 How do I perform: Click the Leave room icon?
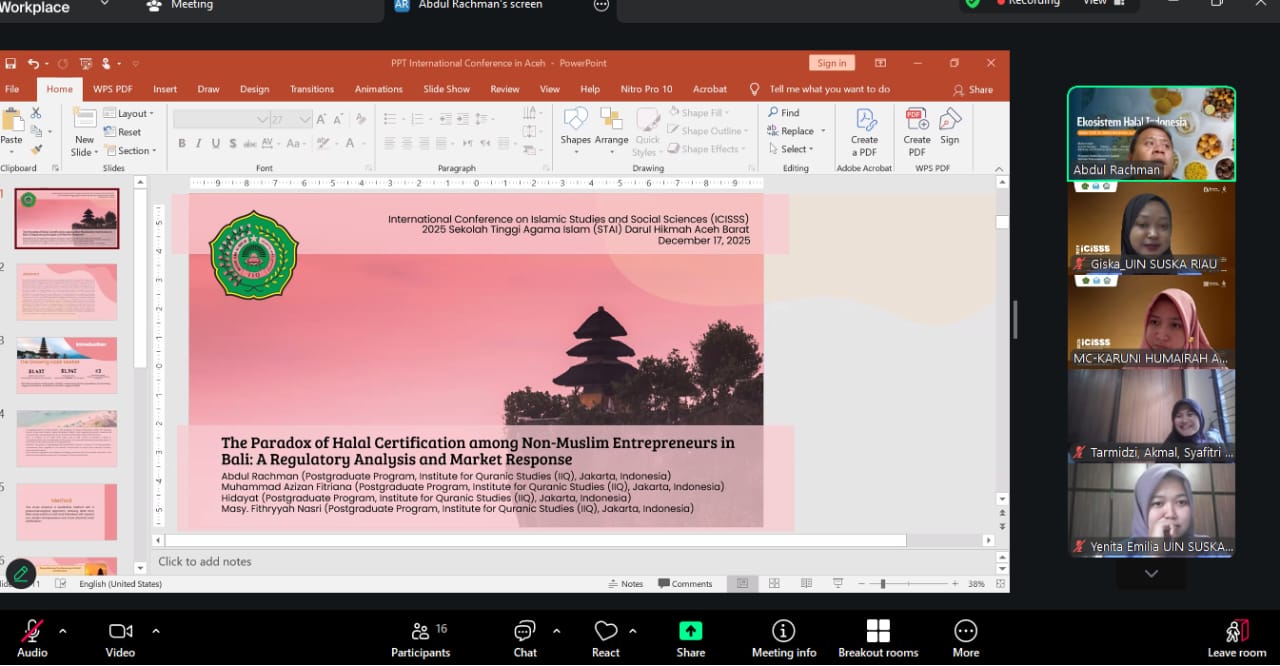[x=1237, y=631]
